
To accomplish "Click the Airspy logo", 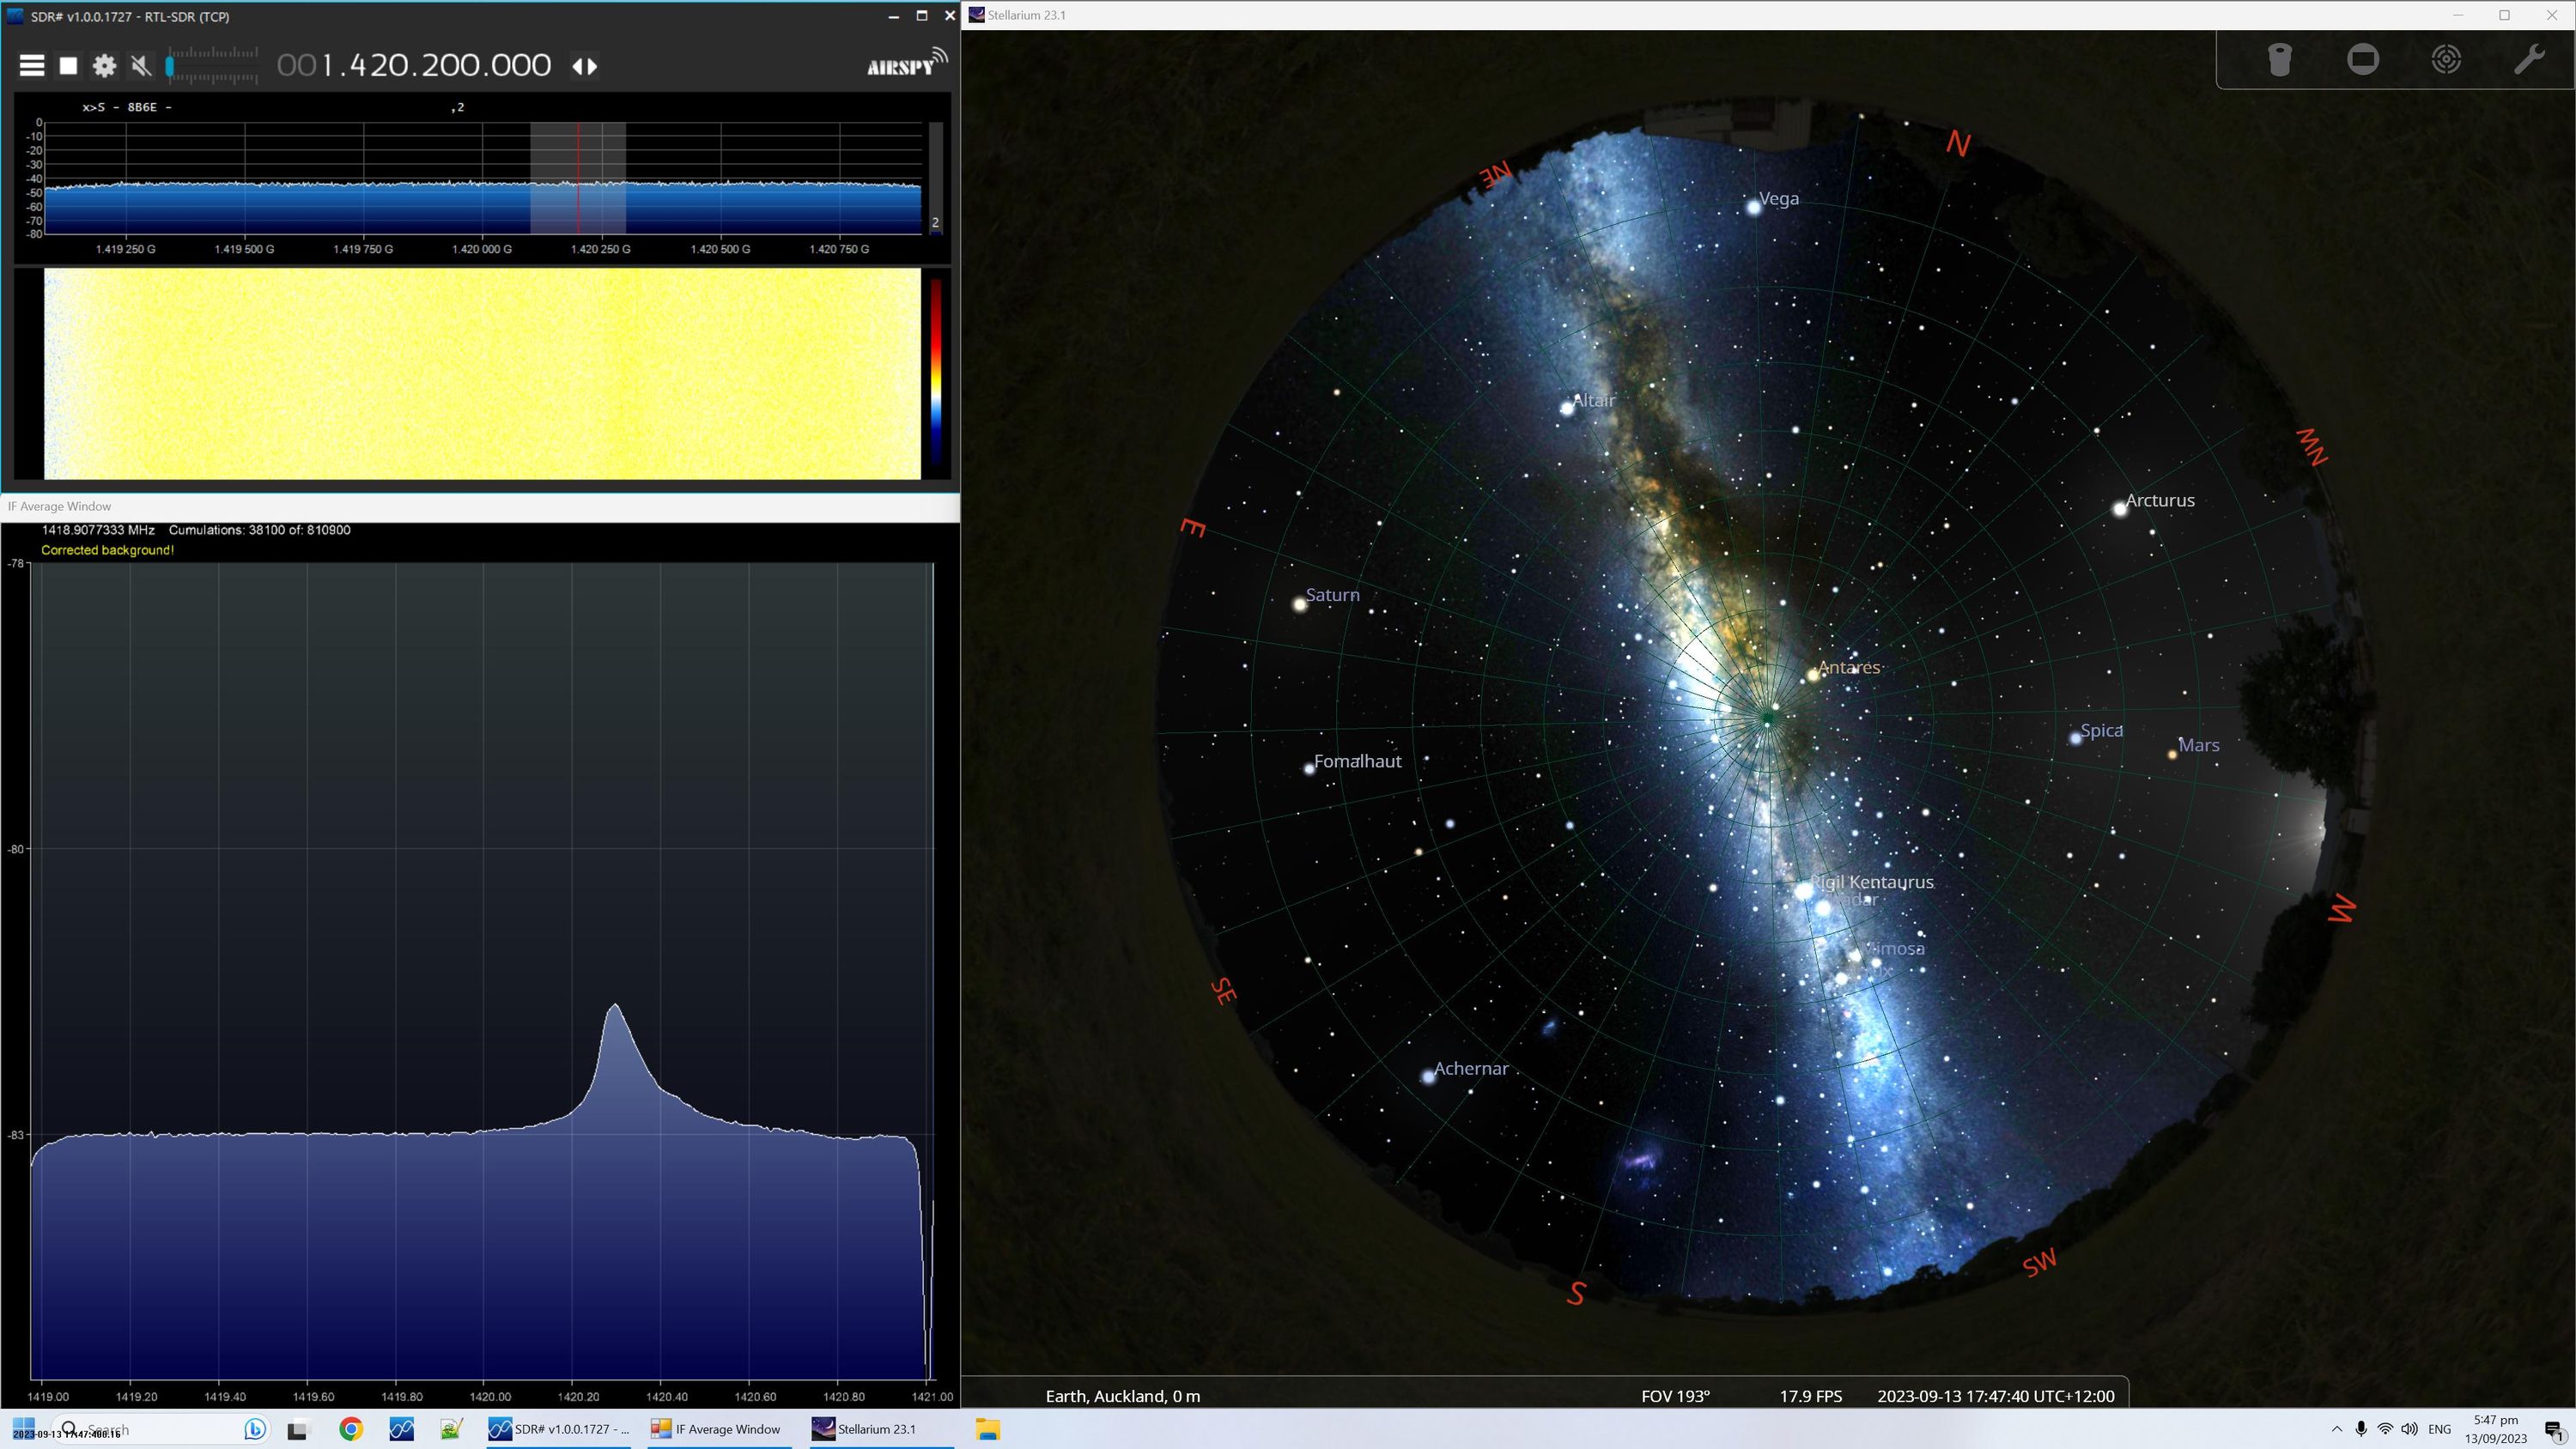I will [906, 64].
